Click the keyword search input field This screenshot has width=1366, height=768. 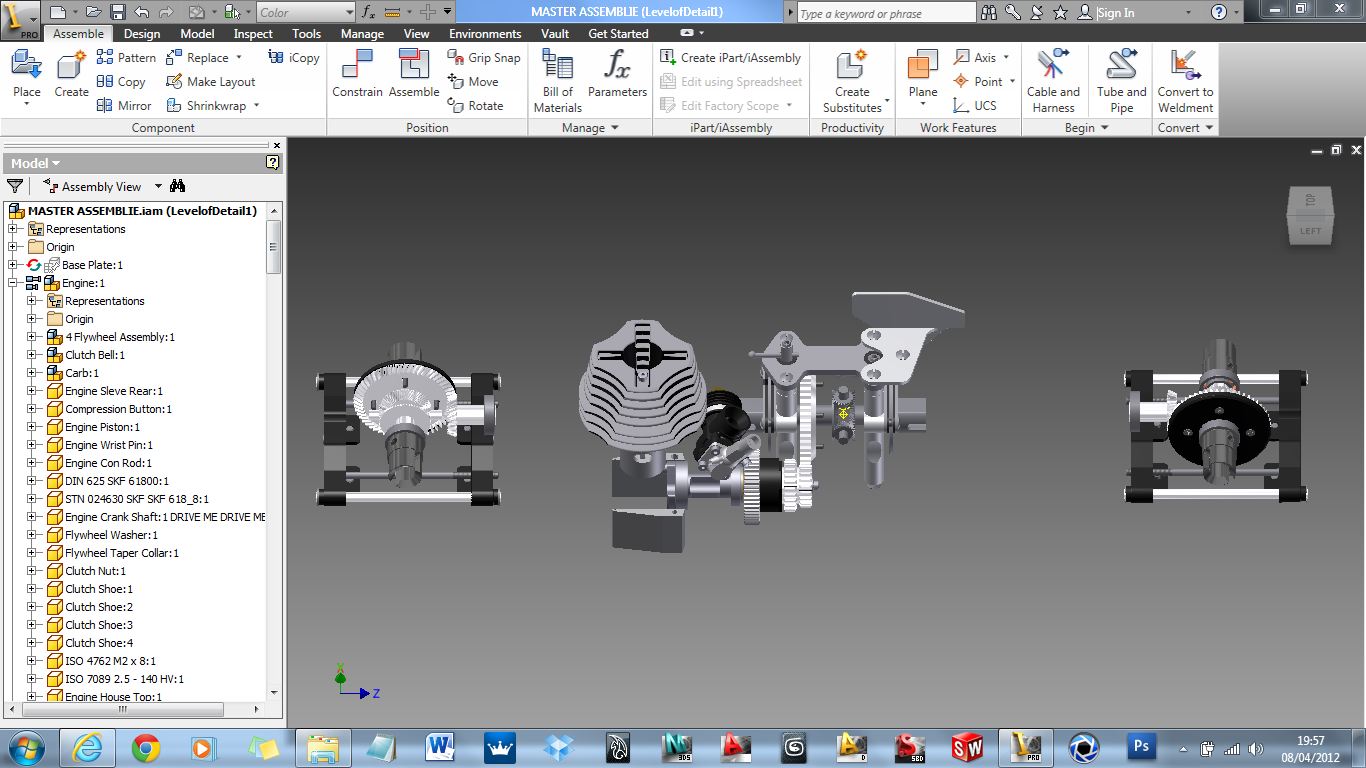click(x=887, y=13)
